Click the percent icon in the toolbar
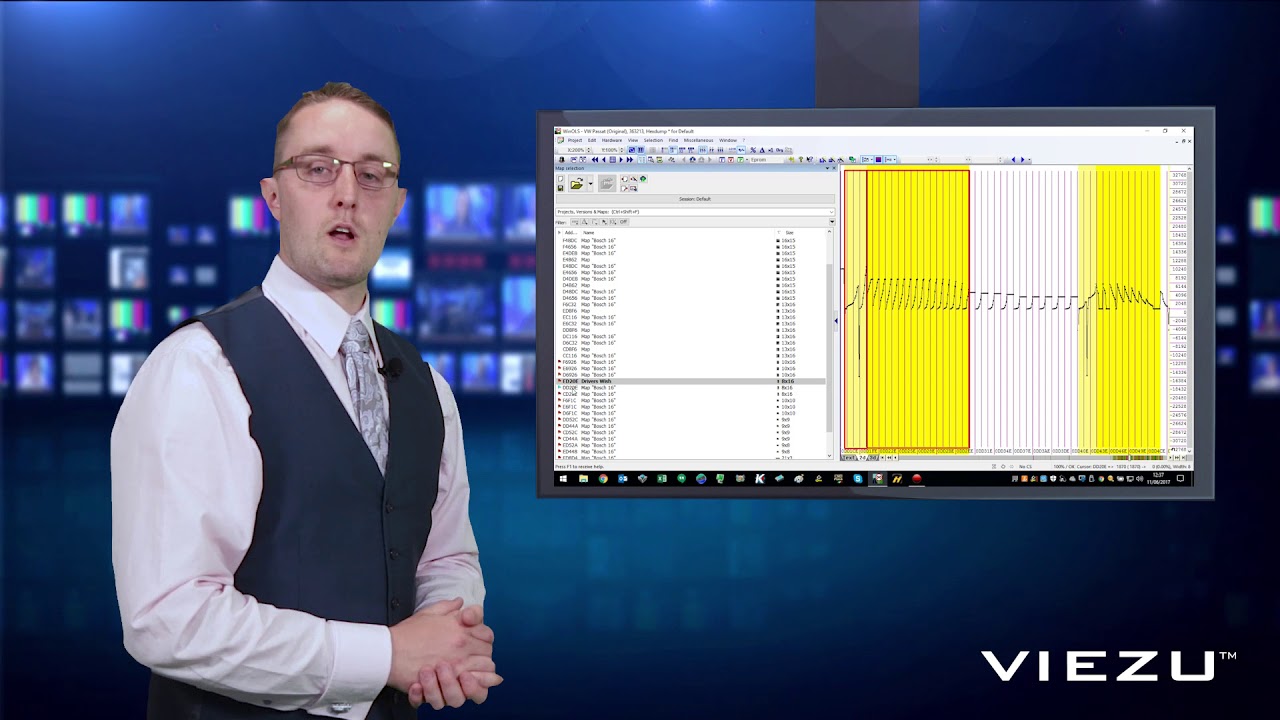This screenshot has width=1280, height=720. tap(753, 150)
